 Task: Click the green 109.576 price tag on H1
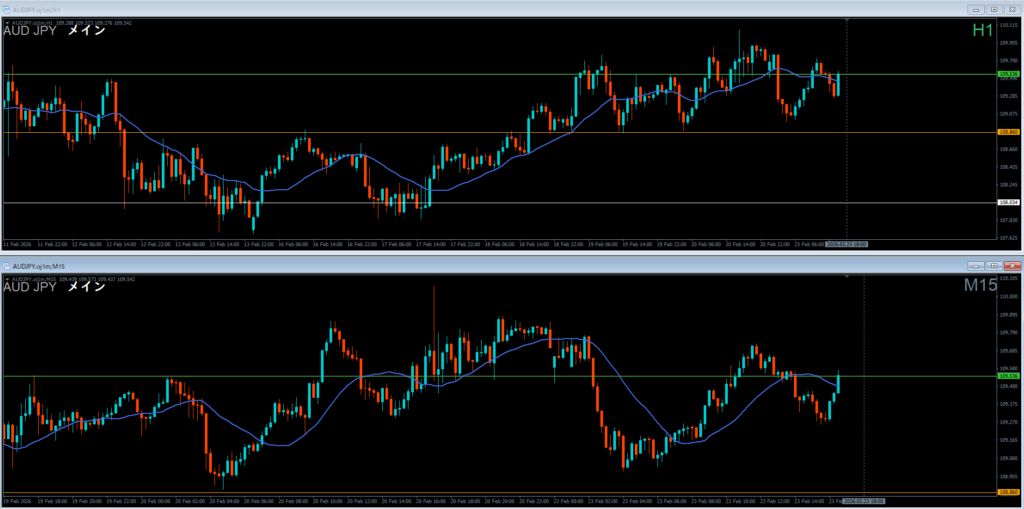1008,74
